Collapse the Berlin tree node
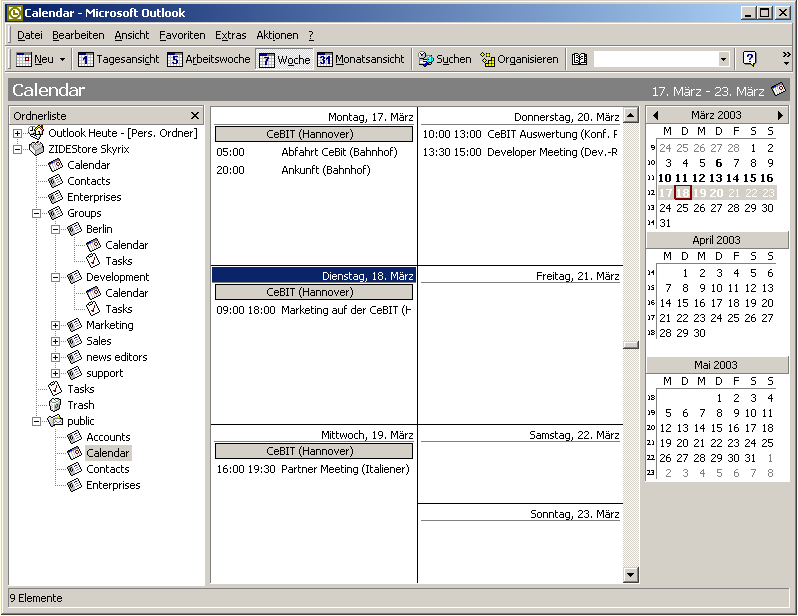Screen dimensions: 798x616 tap(56, 230)
